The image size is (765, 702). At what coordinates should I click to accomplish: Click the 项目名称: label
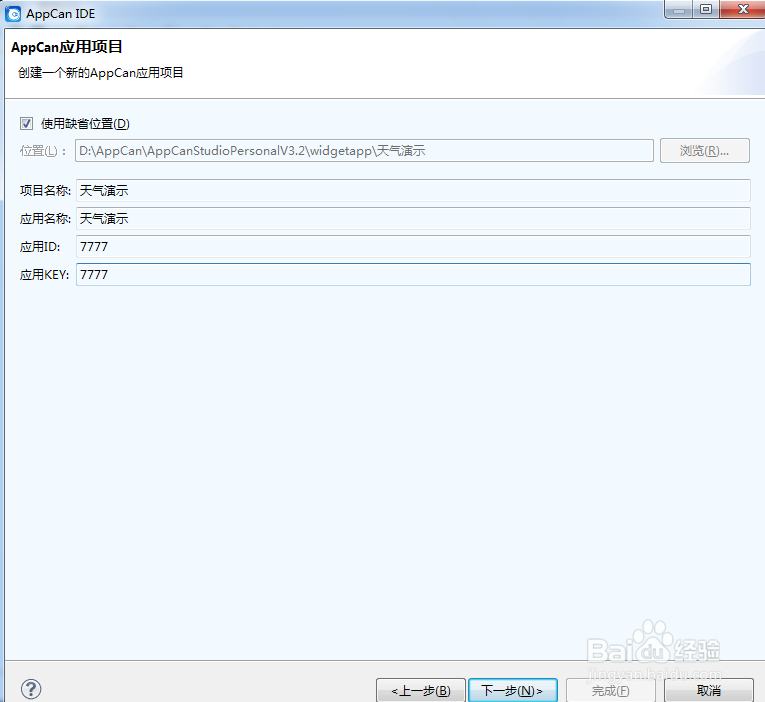coord(45,190)
